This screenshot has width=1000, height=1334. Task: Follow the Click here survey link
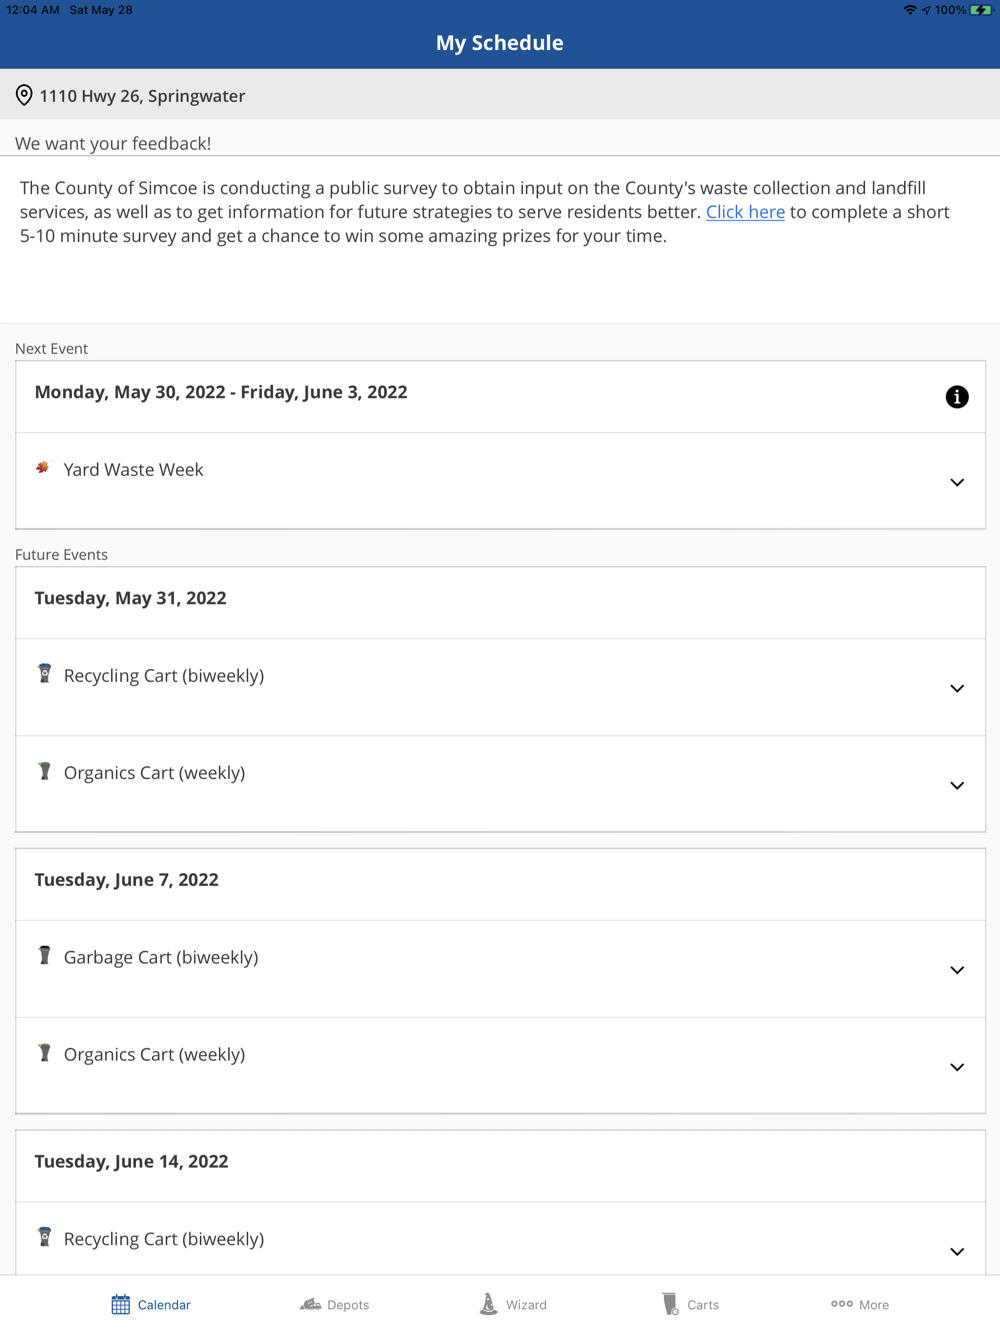tap(745, 212)
